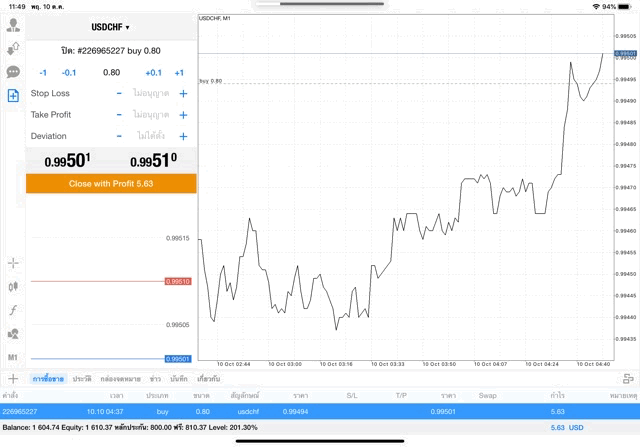Open the accounts profile icon

[13, 25]
